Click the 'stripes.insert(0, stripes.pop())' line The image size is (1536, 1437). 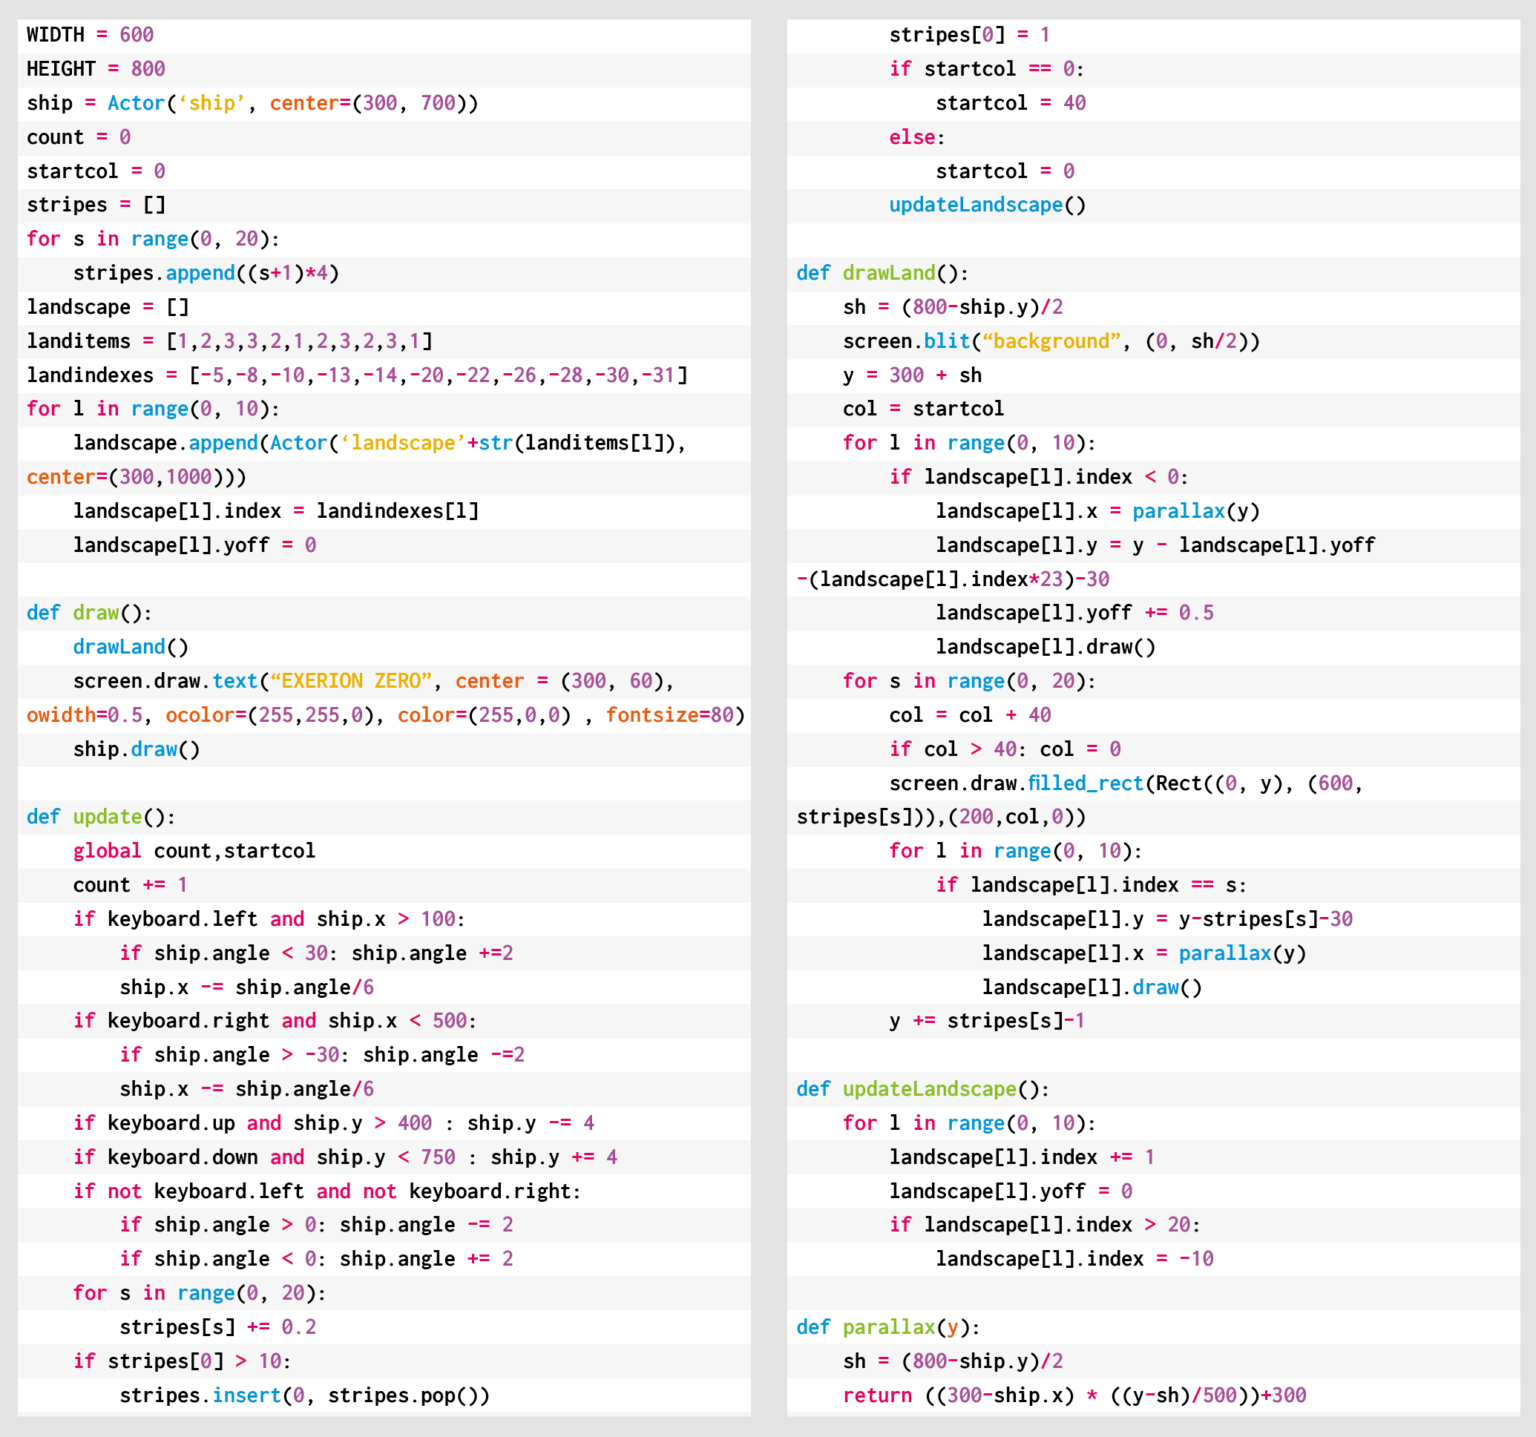click(304, 1395)
